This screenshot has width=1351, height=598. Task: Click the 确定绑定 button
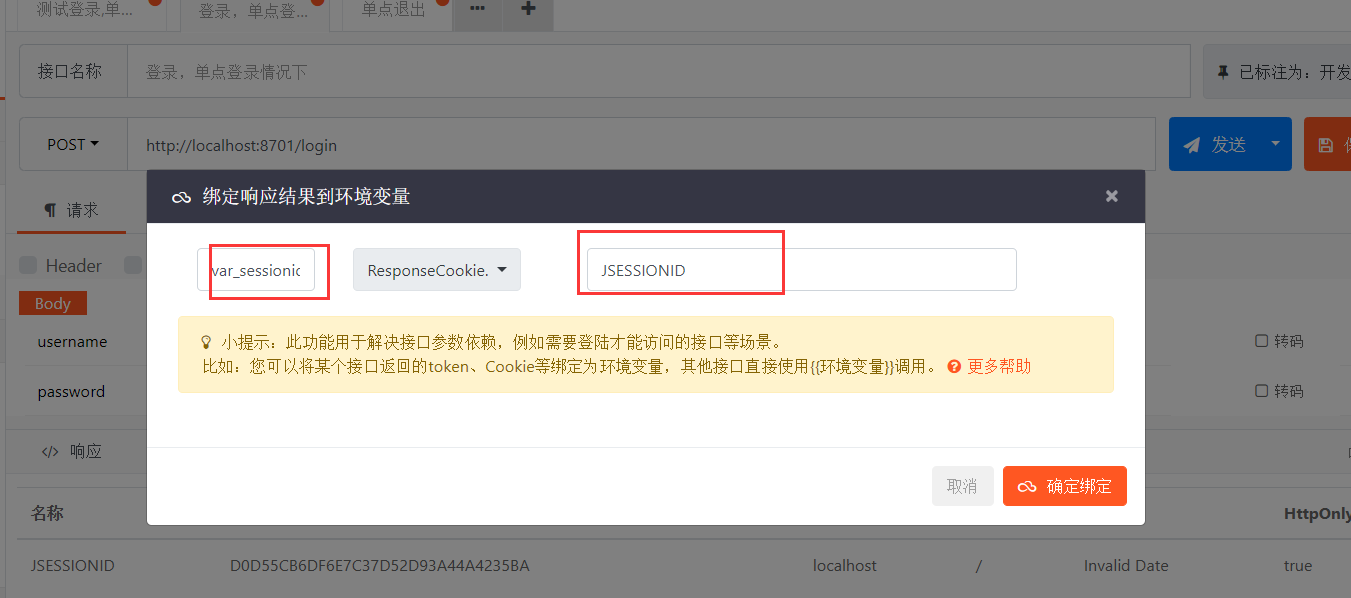[1064, 485]
